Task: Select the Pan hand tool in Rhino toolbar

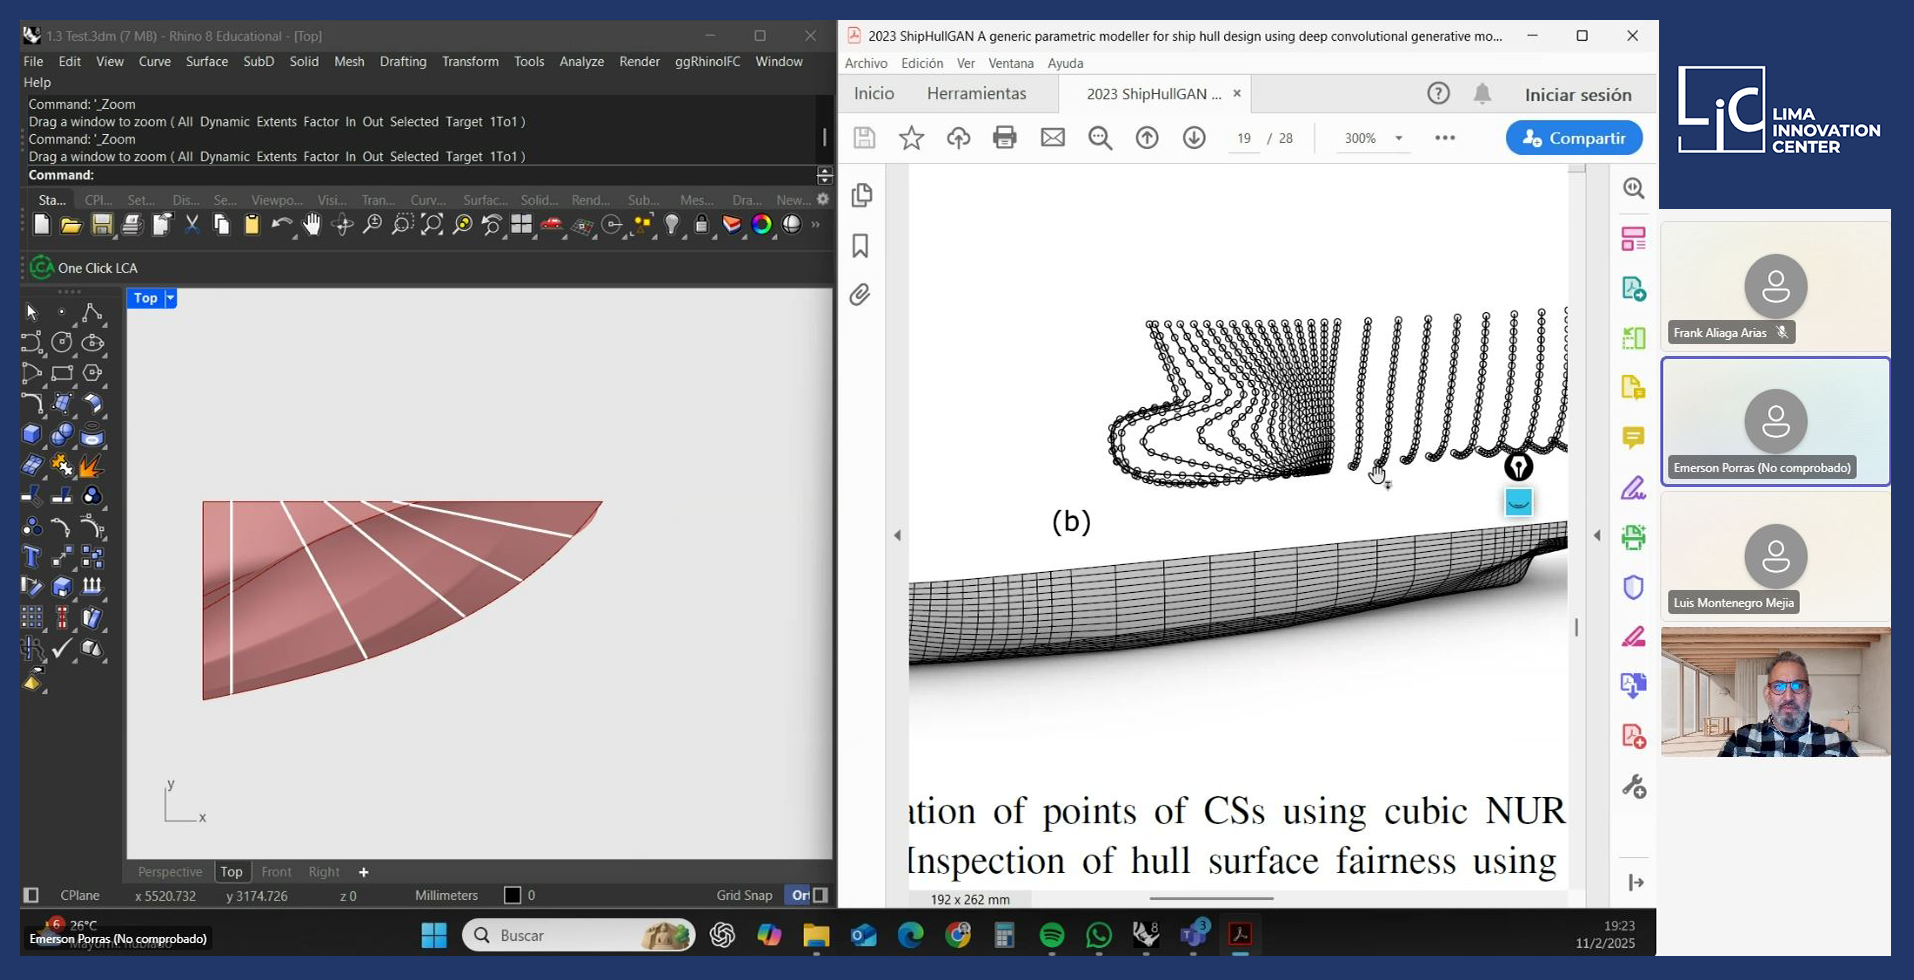Action: click(312, 225)
